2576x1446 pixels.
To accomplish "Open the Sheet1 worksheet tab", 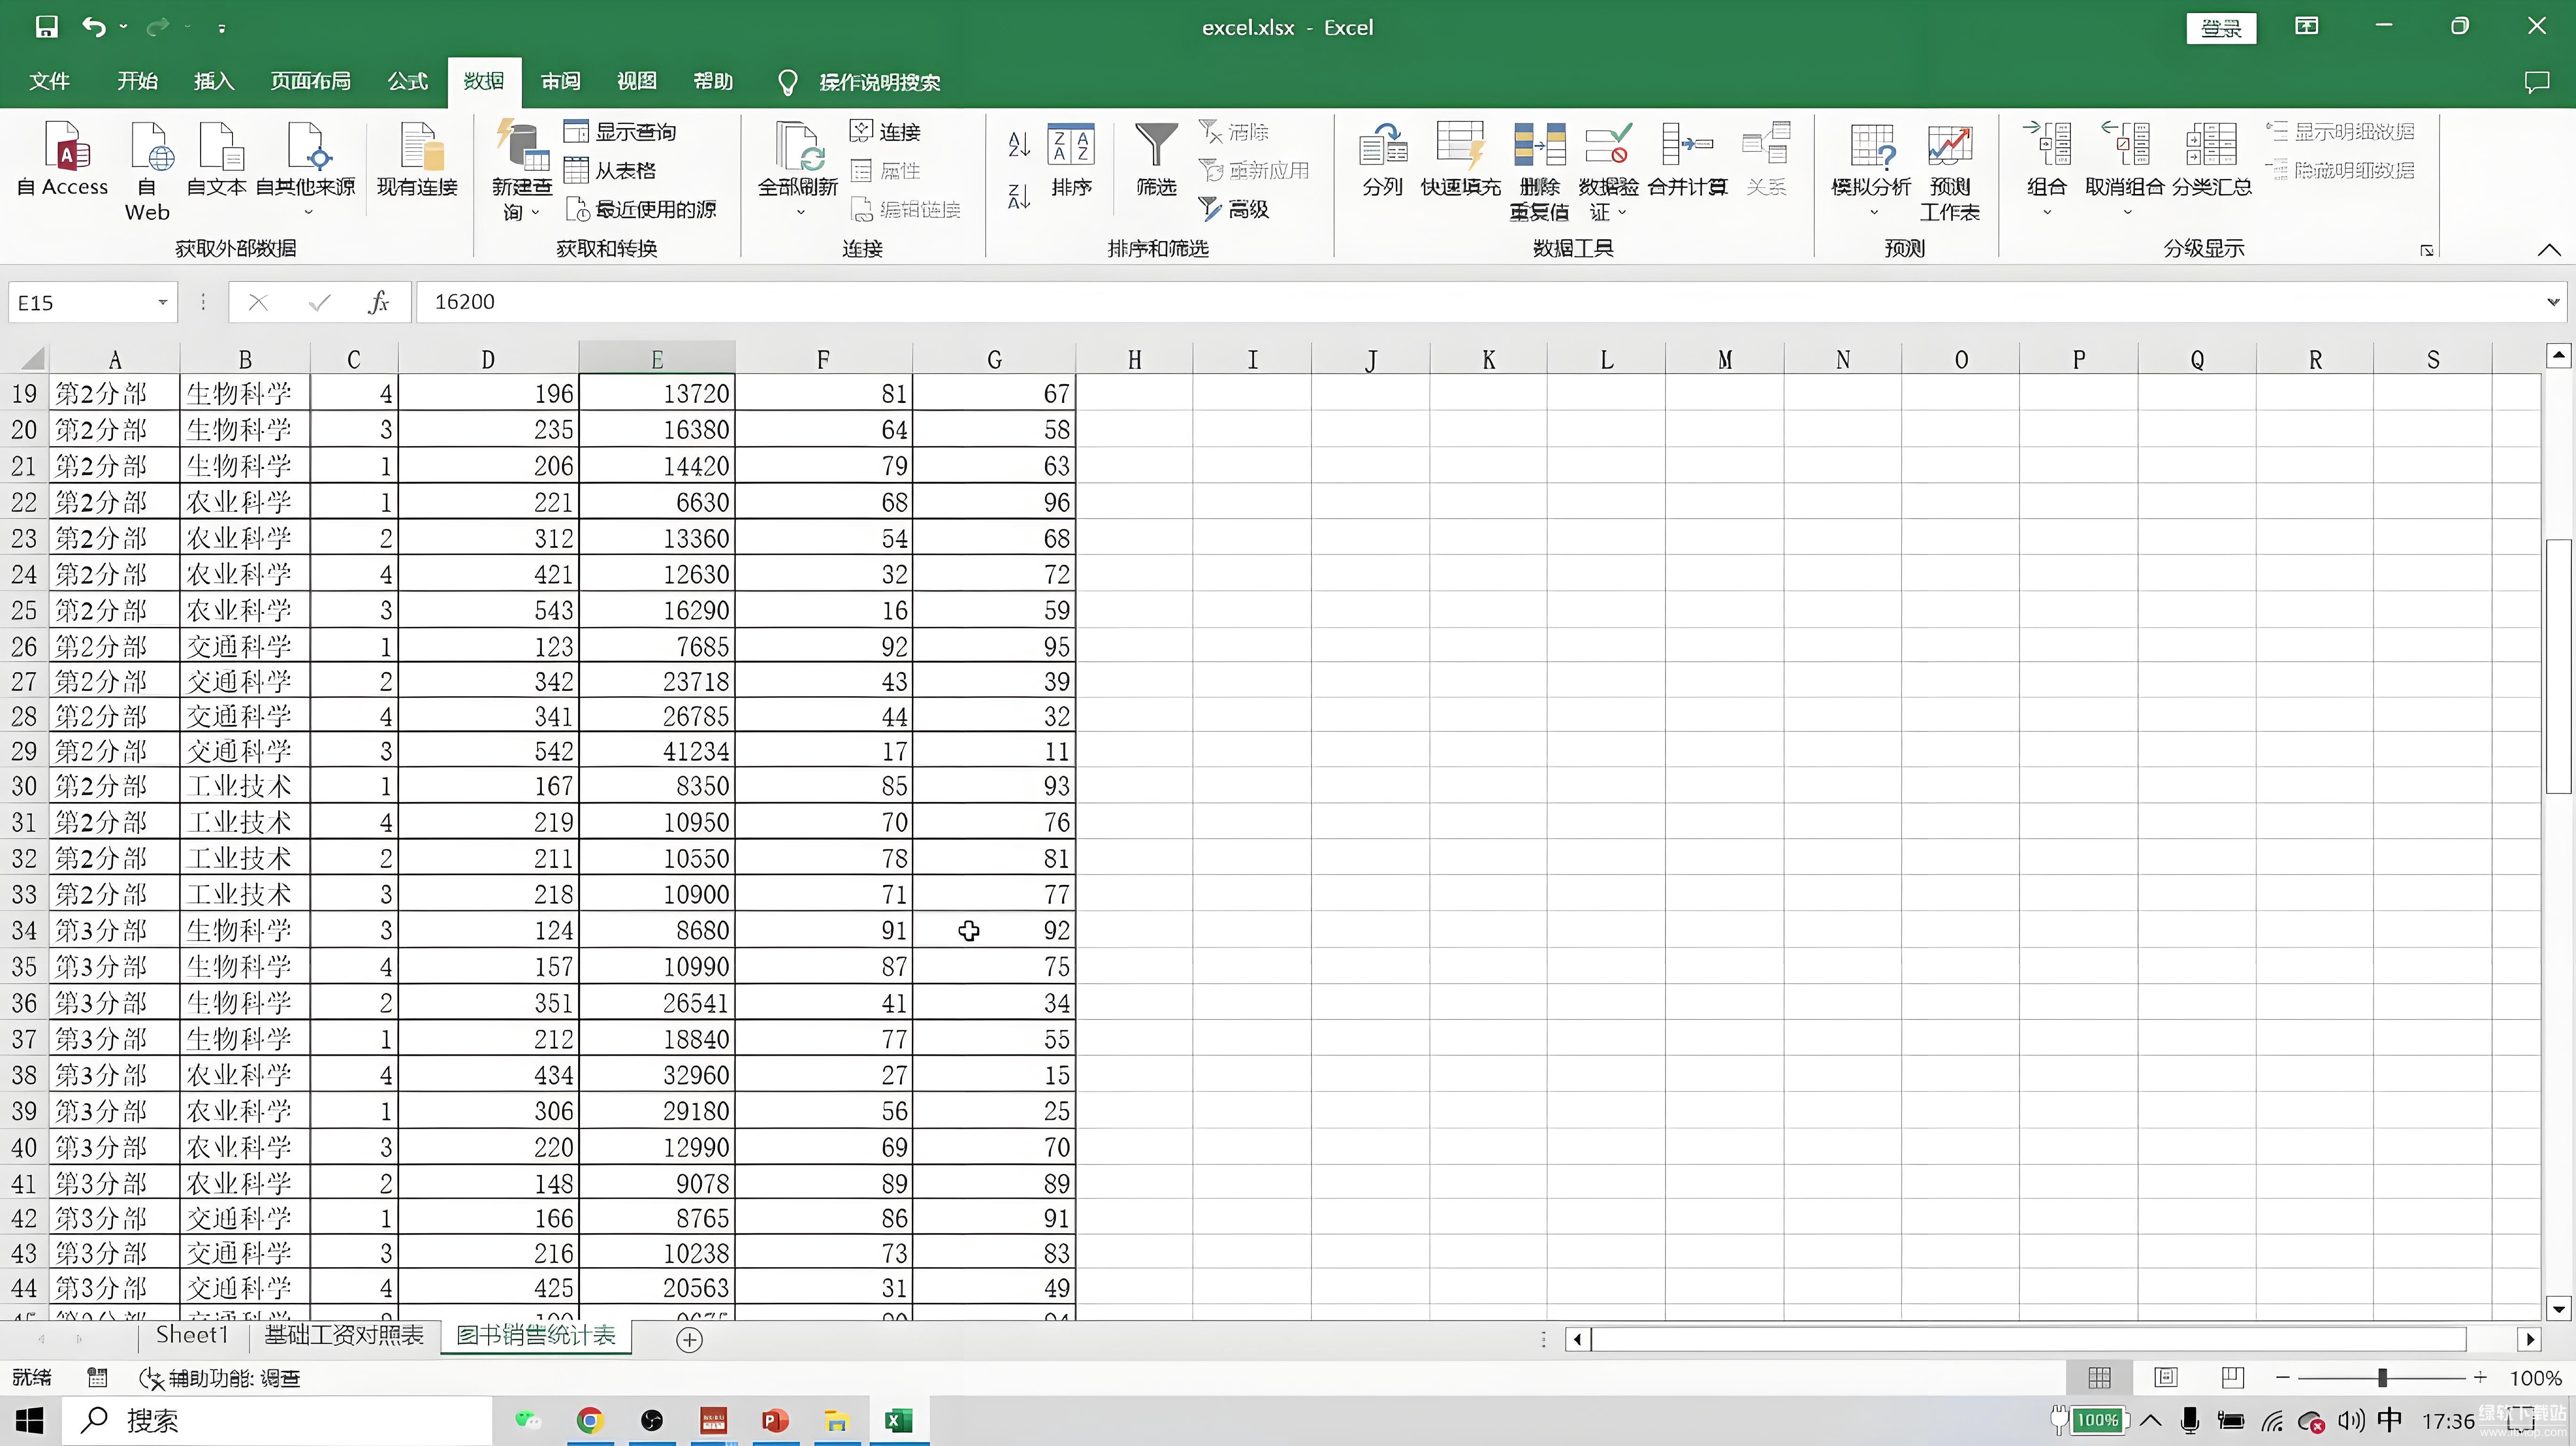I will point(192,1335).
